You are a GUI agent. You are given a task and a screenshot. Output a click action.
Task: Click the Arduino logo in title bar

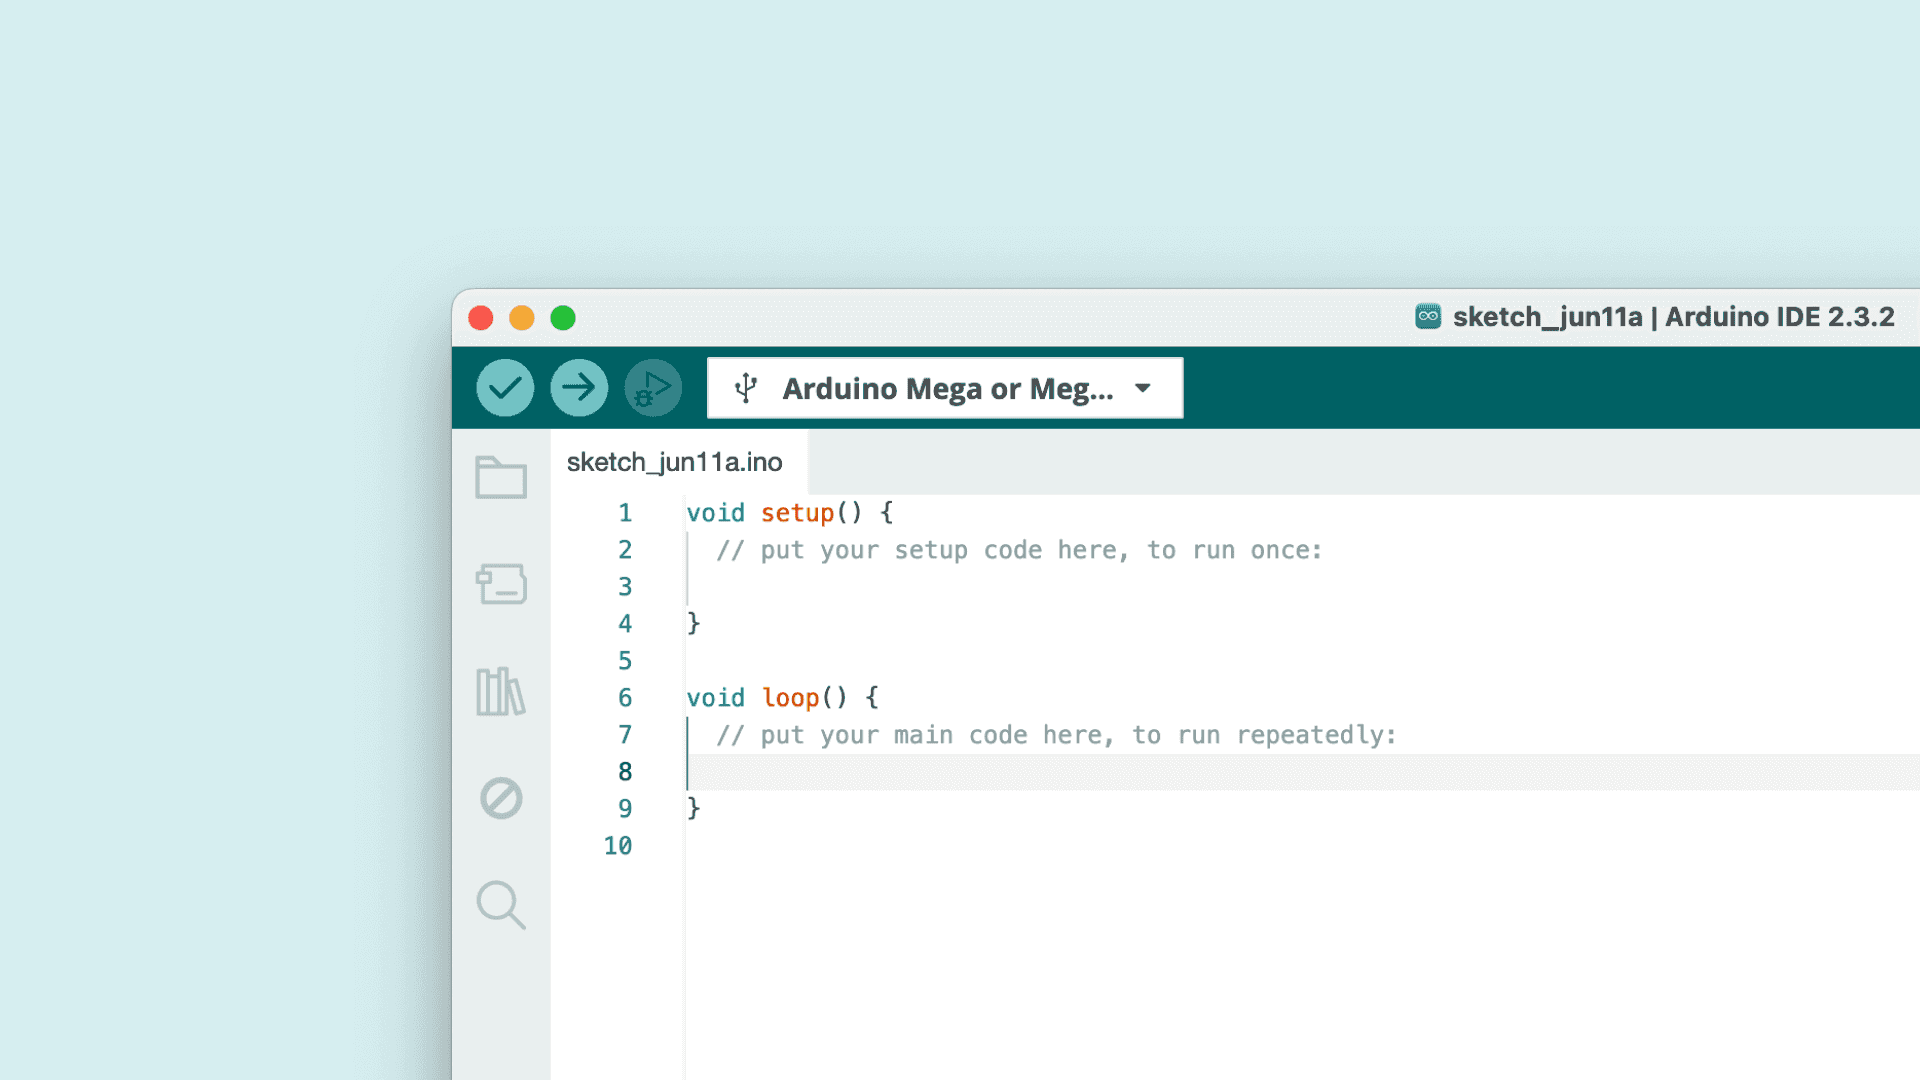click(1428, 317)
